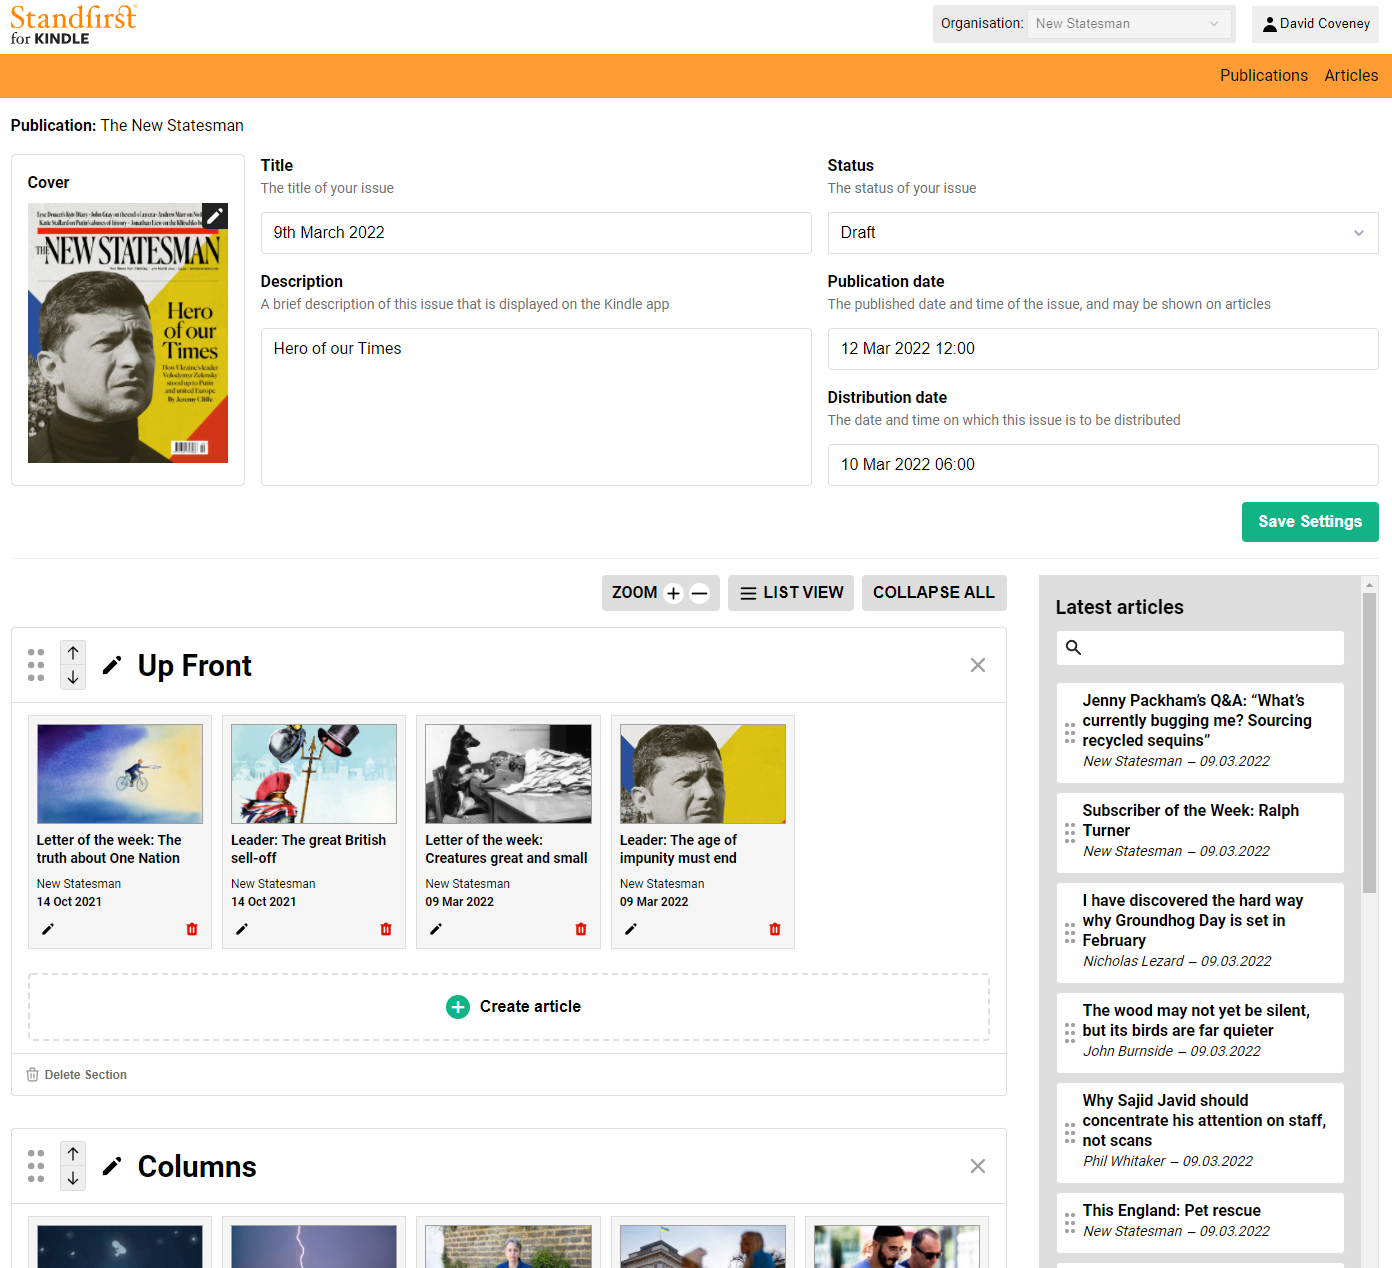
Task: Rename the Up Front section via pencil
Action: point(112,665)
